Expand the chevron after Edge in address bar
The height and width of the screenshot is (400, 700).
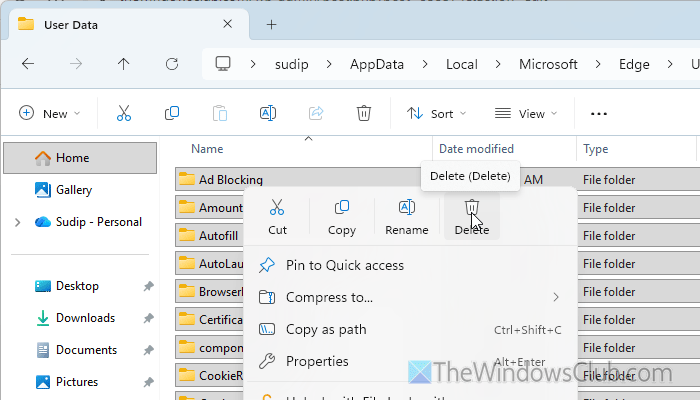coord(670,64)
